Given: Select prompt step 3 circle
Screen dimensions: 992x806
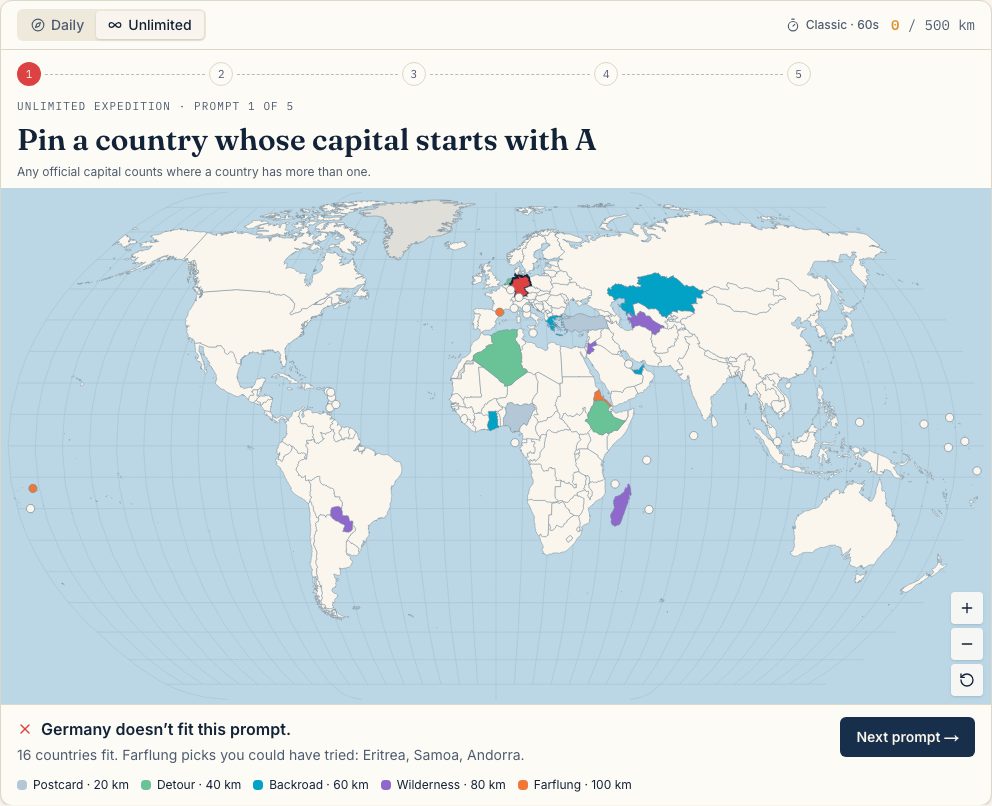Looking at the screenshot, I should [414, 74].
